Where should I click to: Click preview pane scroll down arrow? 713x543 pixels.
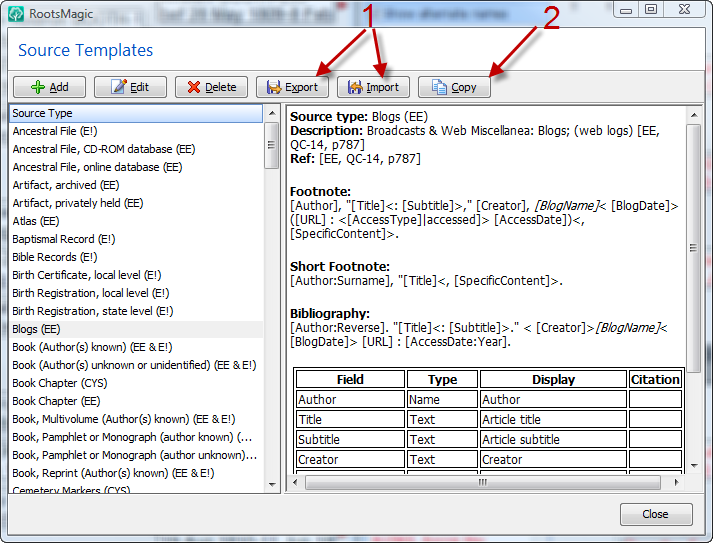694,466
